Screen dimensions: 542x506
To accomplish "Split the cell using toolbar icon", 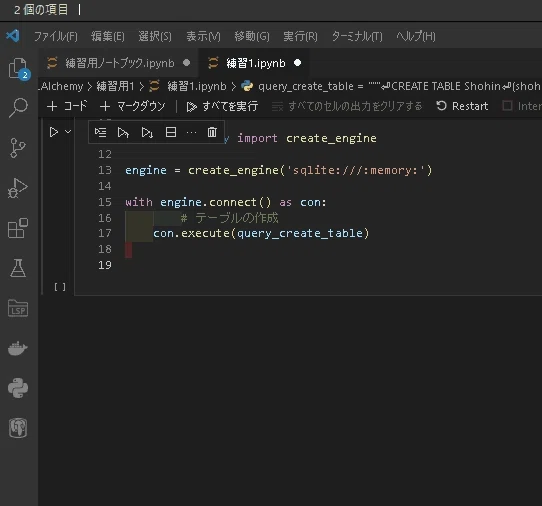I will tap(171, 132).
